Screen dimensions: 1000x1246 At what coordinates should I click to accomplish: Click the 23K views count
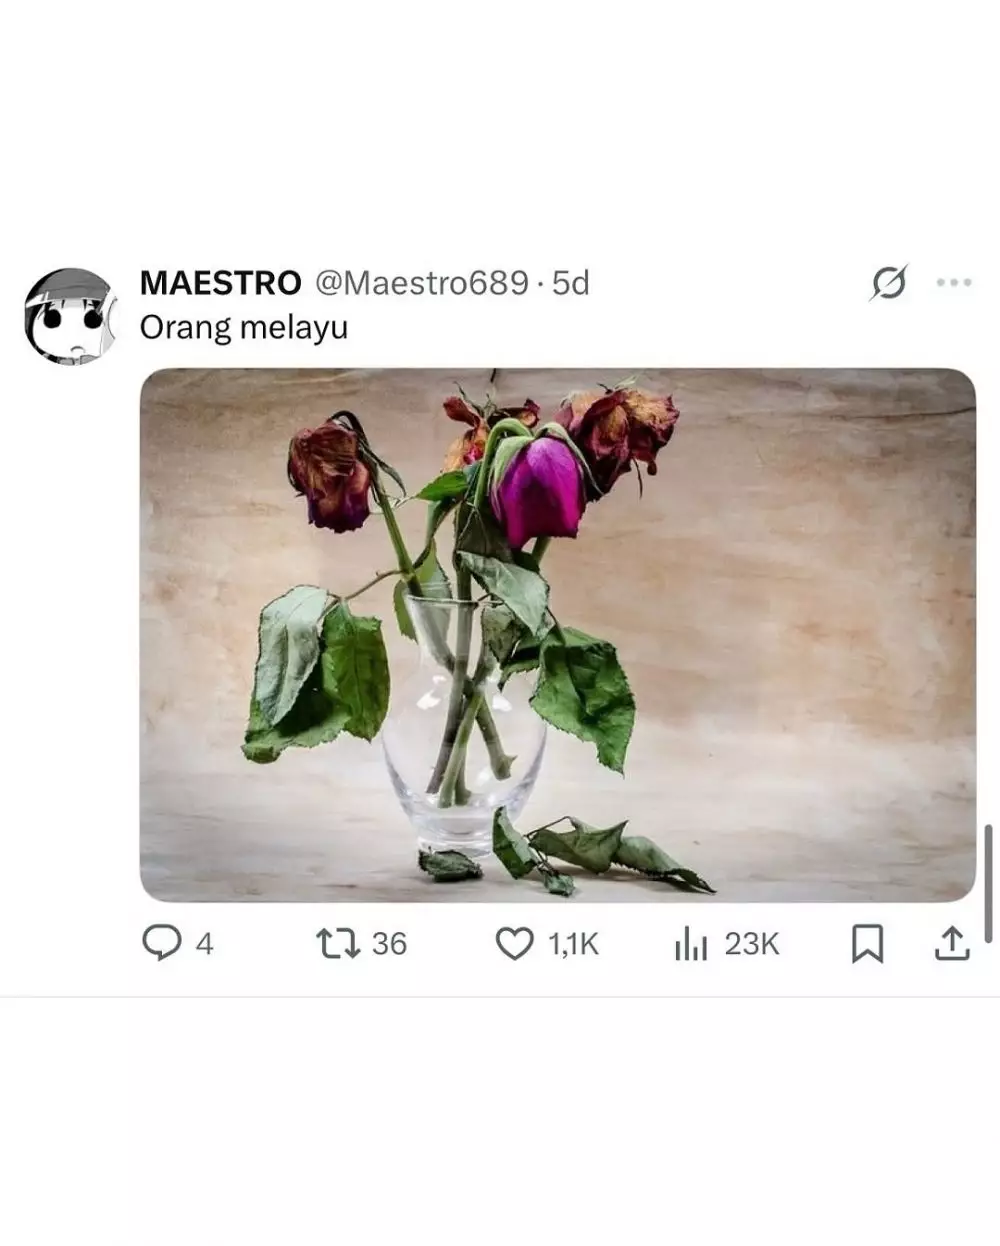751,944
